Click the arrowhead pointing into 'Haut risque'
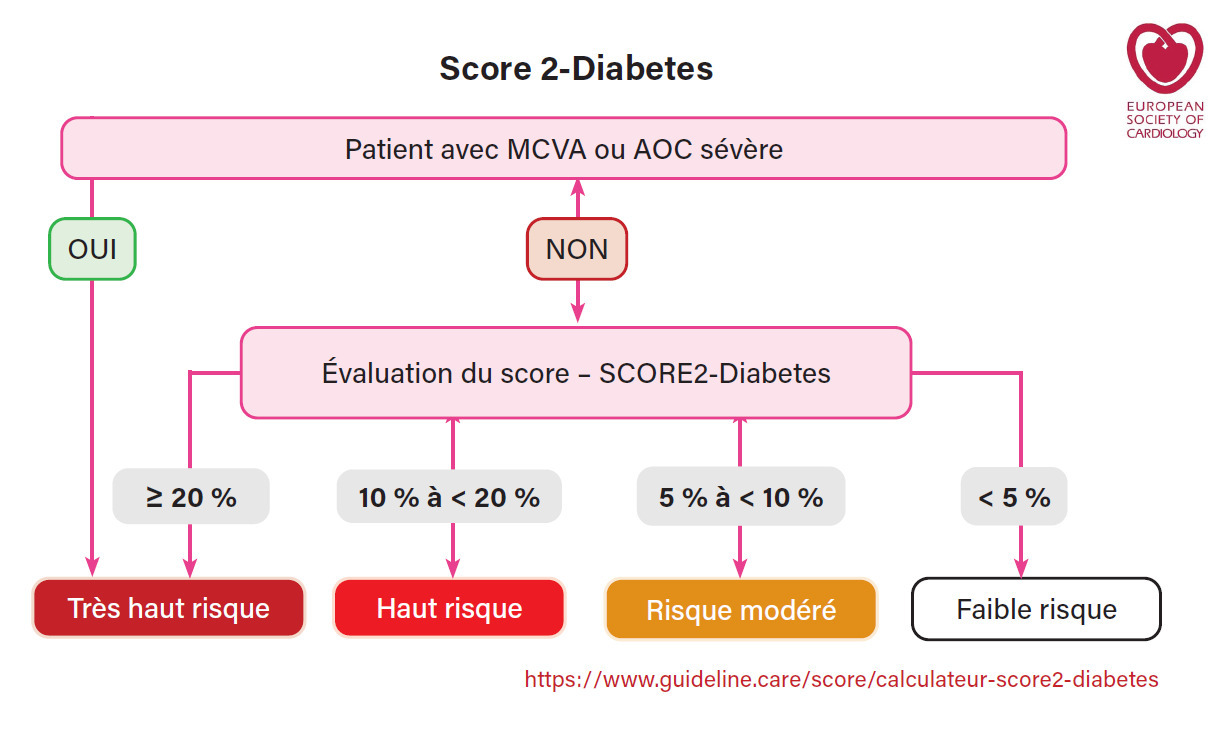This screenshot has height=739, width=1225. coord(452,568)
